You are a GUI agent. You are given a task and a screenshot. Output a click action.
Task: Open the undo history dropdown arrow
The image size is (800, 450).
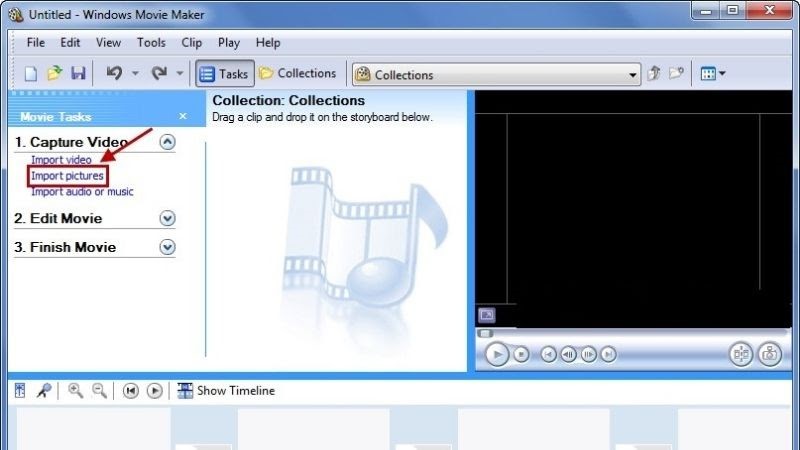tap(135, 73)
